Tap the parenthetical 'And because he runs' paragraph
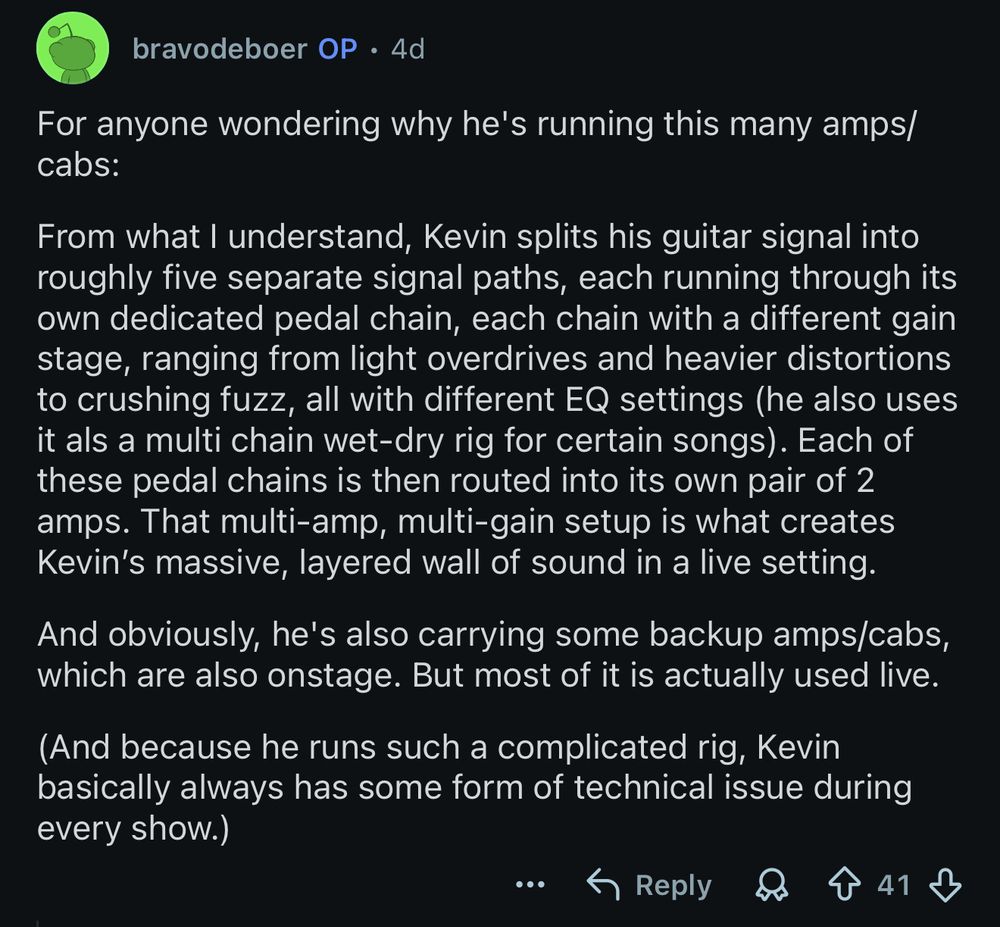Screen dimensions: 1000x927 pos(474,787)
